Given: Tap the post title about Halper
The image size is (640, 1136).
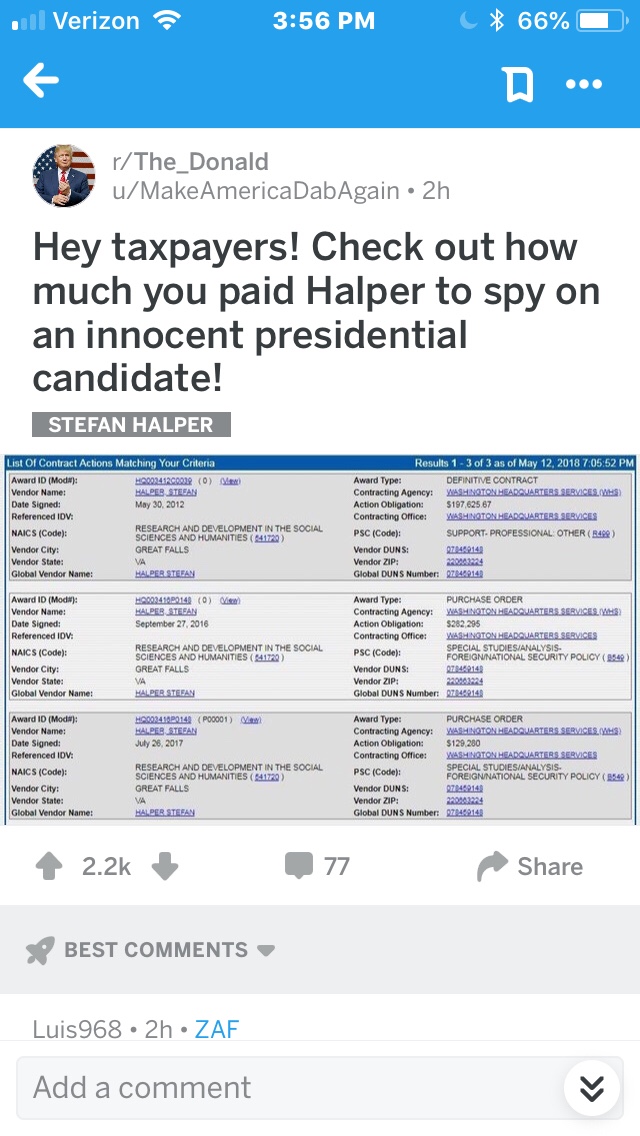Looking at the screenshot, I should pyautogui.click(x=316, y=313).
